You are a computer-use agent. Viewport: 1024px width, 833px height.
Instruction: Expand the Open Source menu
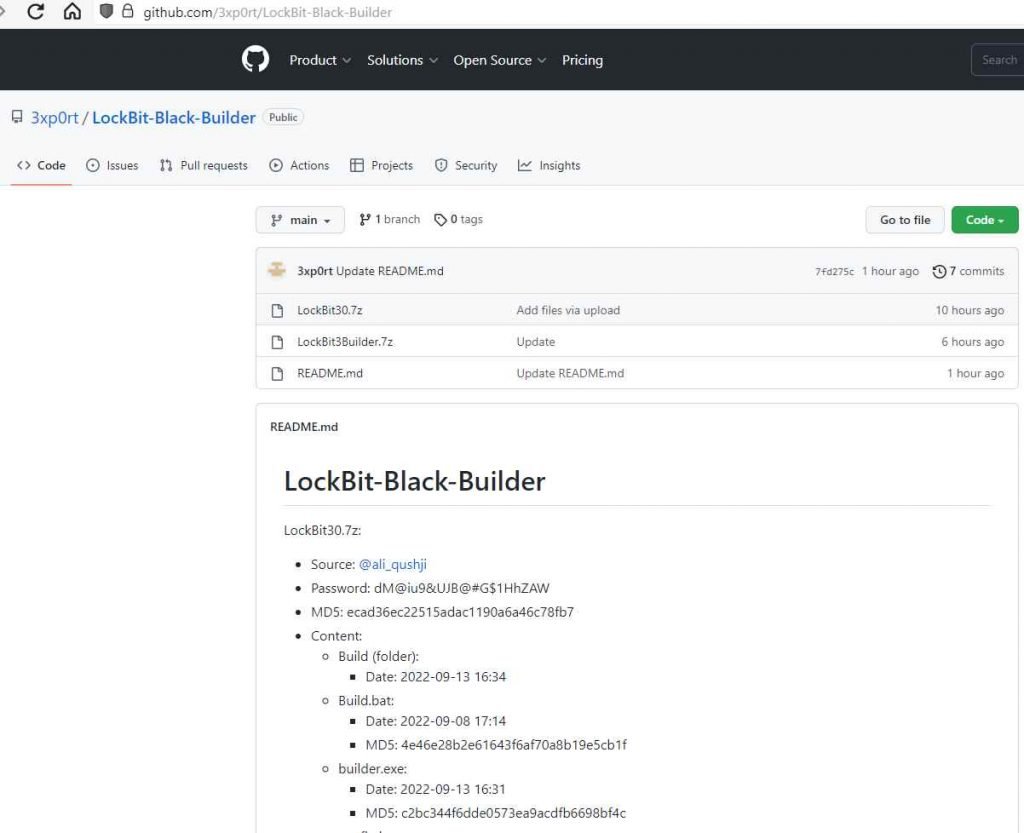[499, 60]
